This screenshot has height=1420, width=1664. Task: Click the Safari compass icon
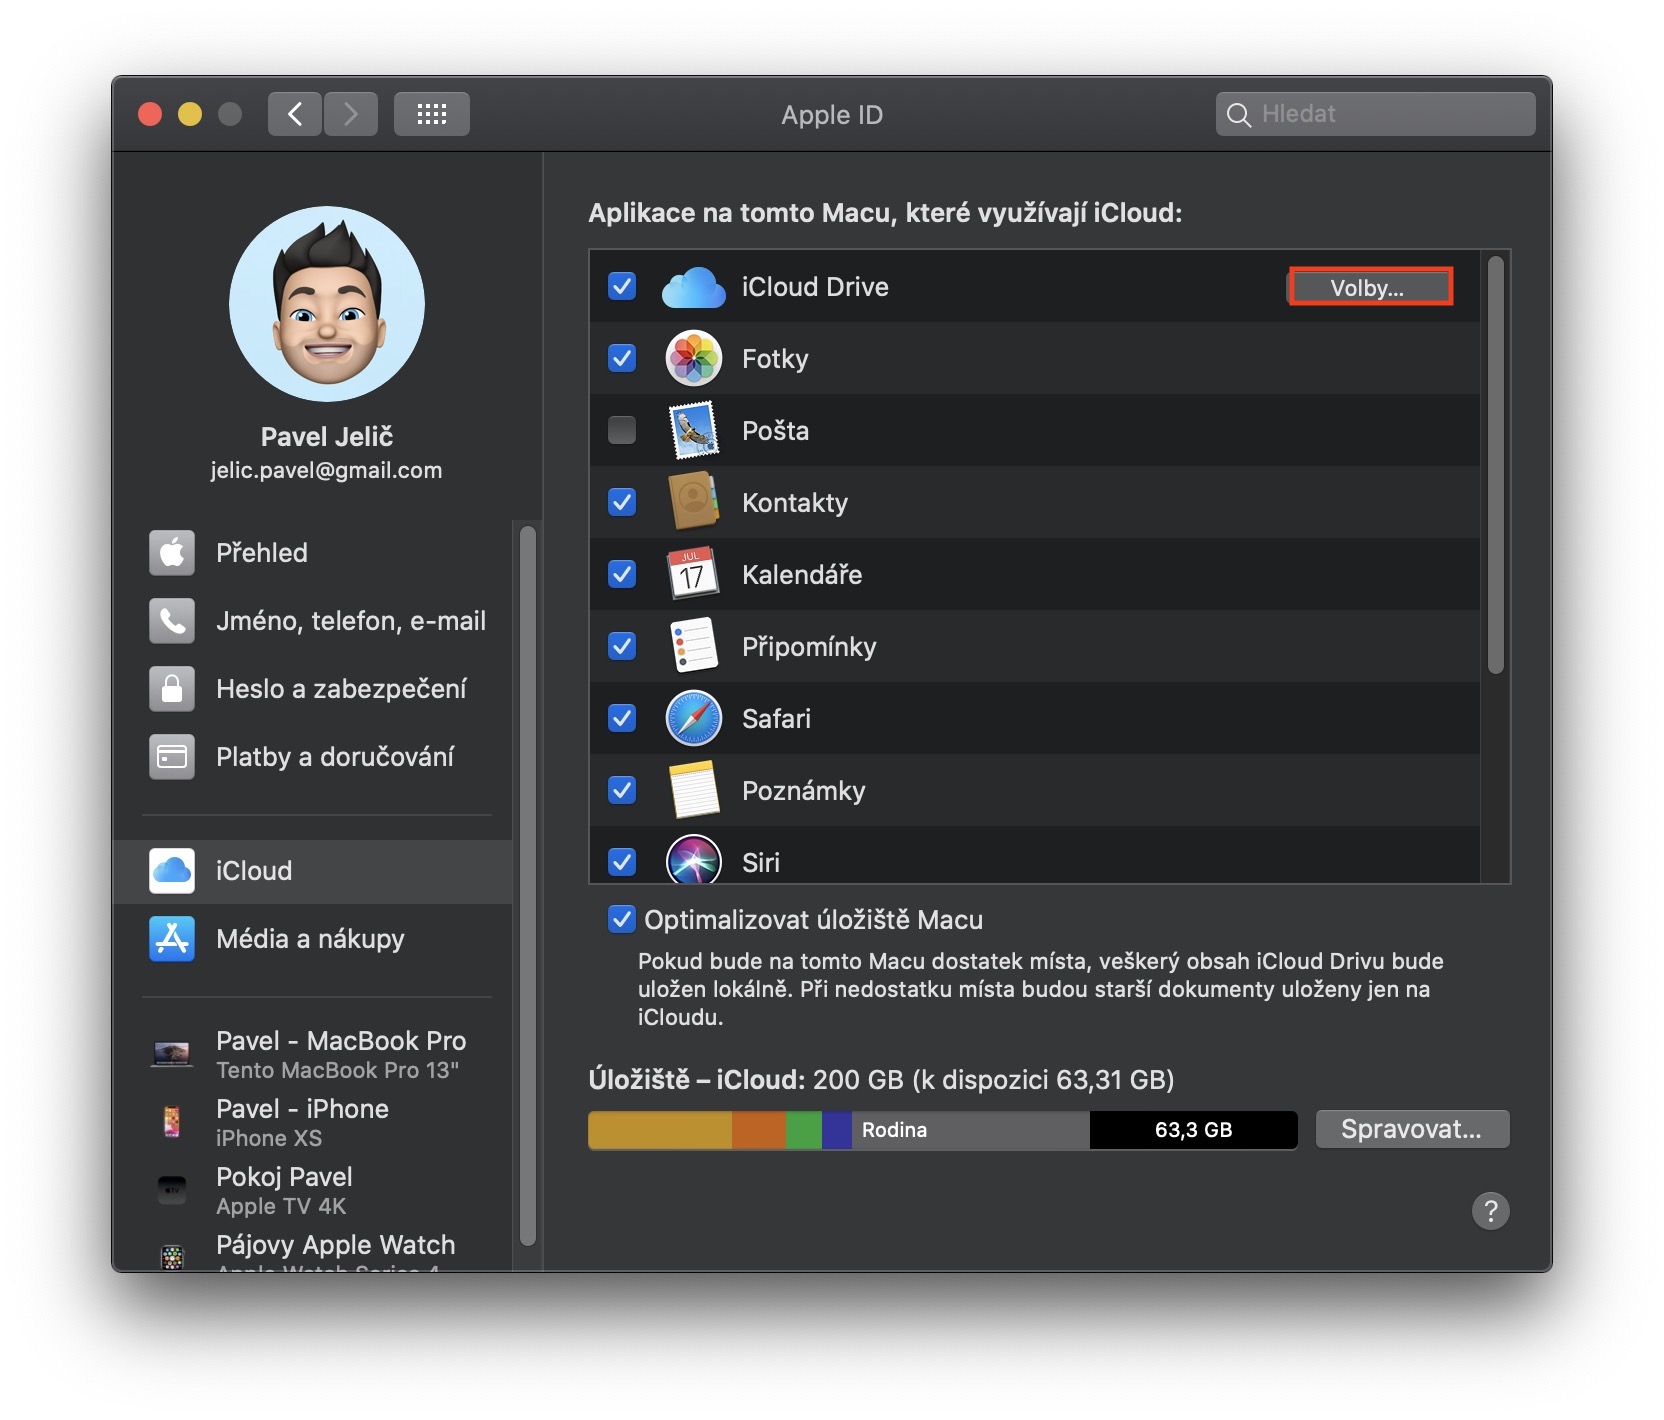coord(693,718)
